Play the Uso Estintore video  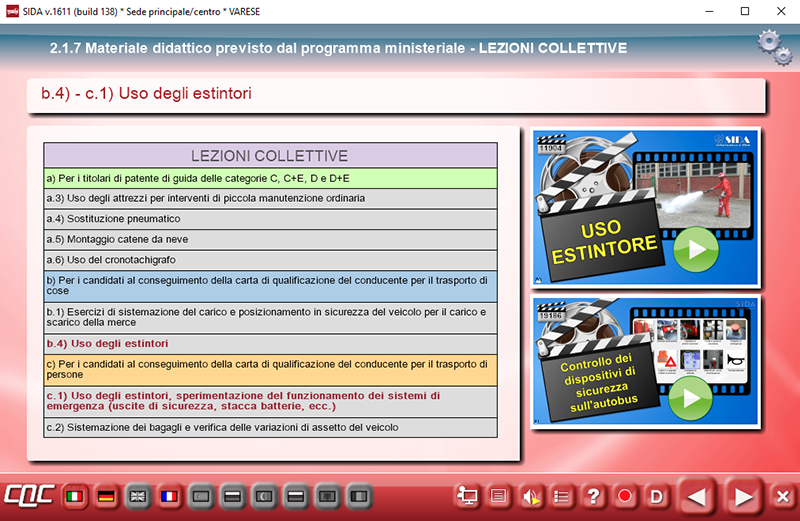tap(696, 249)
